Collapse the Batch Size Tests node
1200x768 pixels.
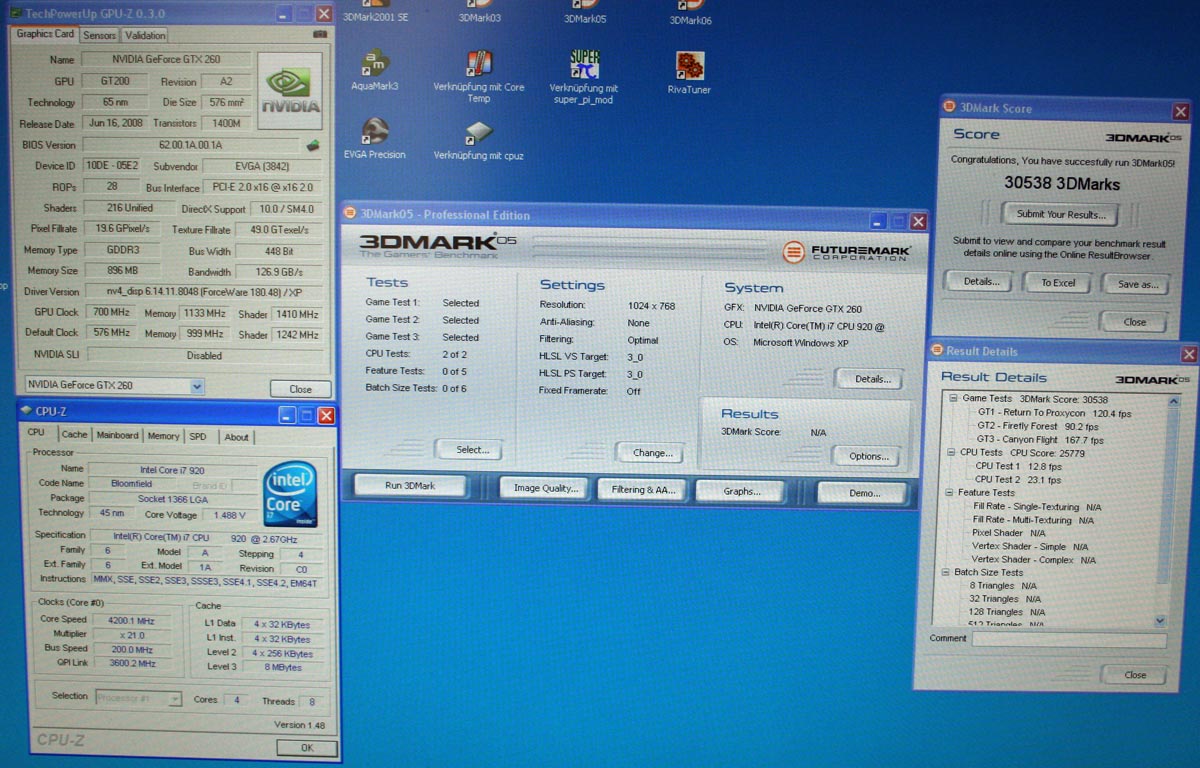coord(945,572)
